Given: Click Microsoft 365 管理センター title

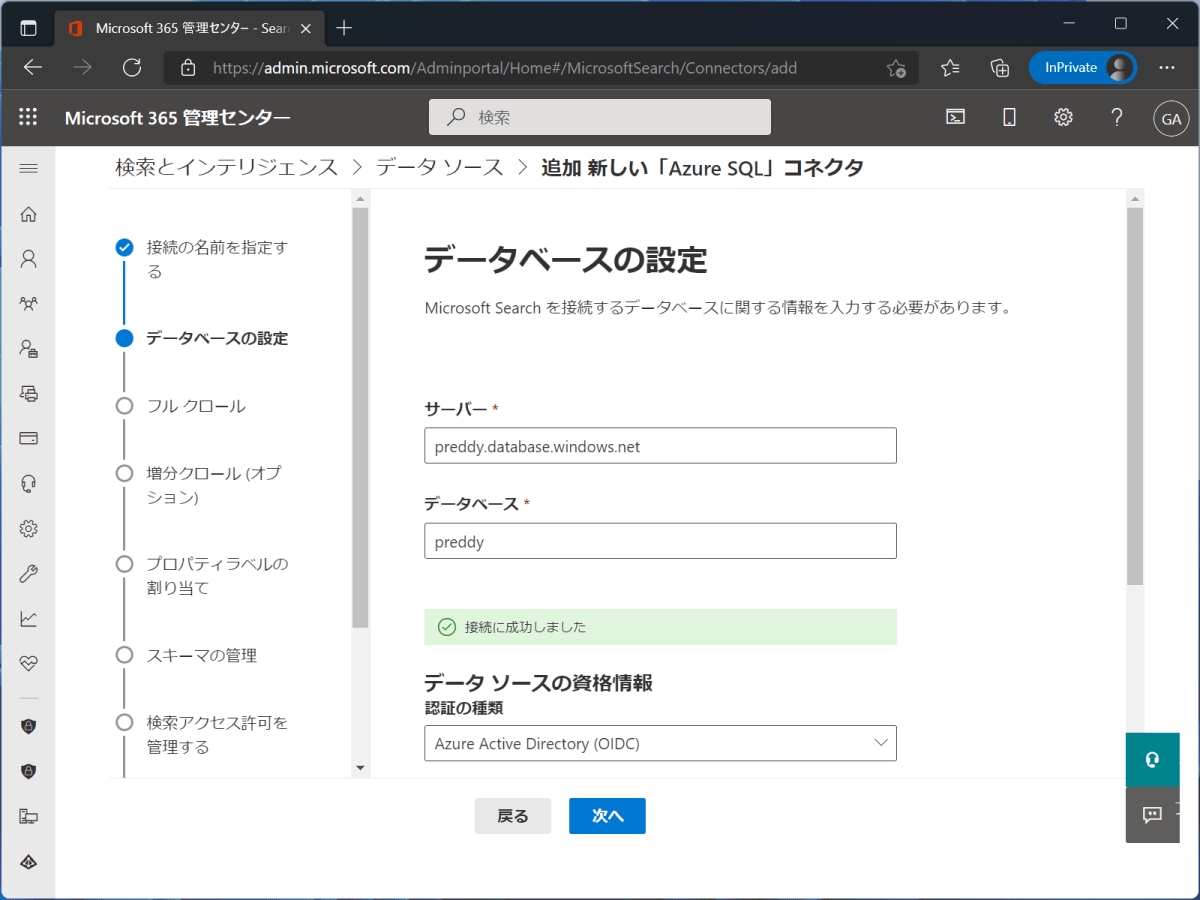Looking at the screenshot, I should 178,118.
